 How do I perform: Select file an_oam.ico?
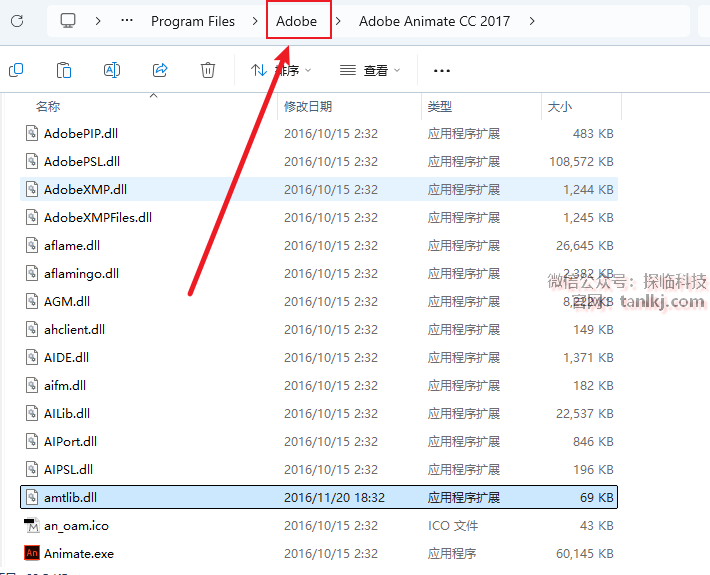[x=319, y=526]
